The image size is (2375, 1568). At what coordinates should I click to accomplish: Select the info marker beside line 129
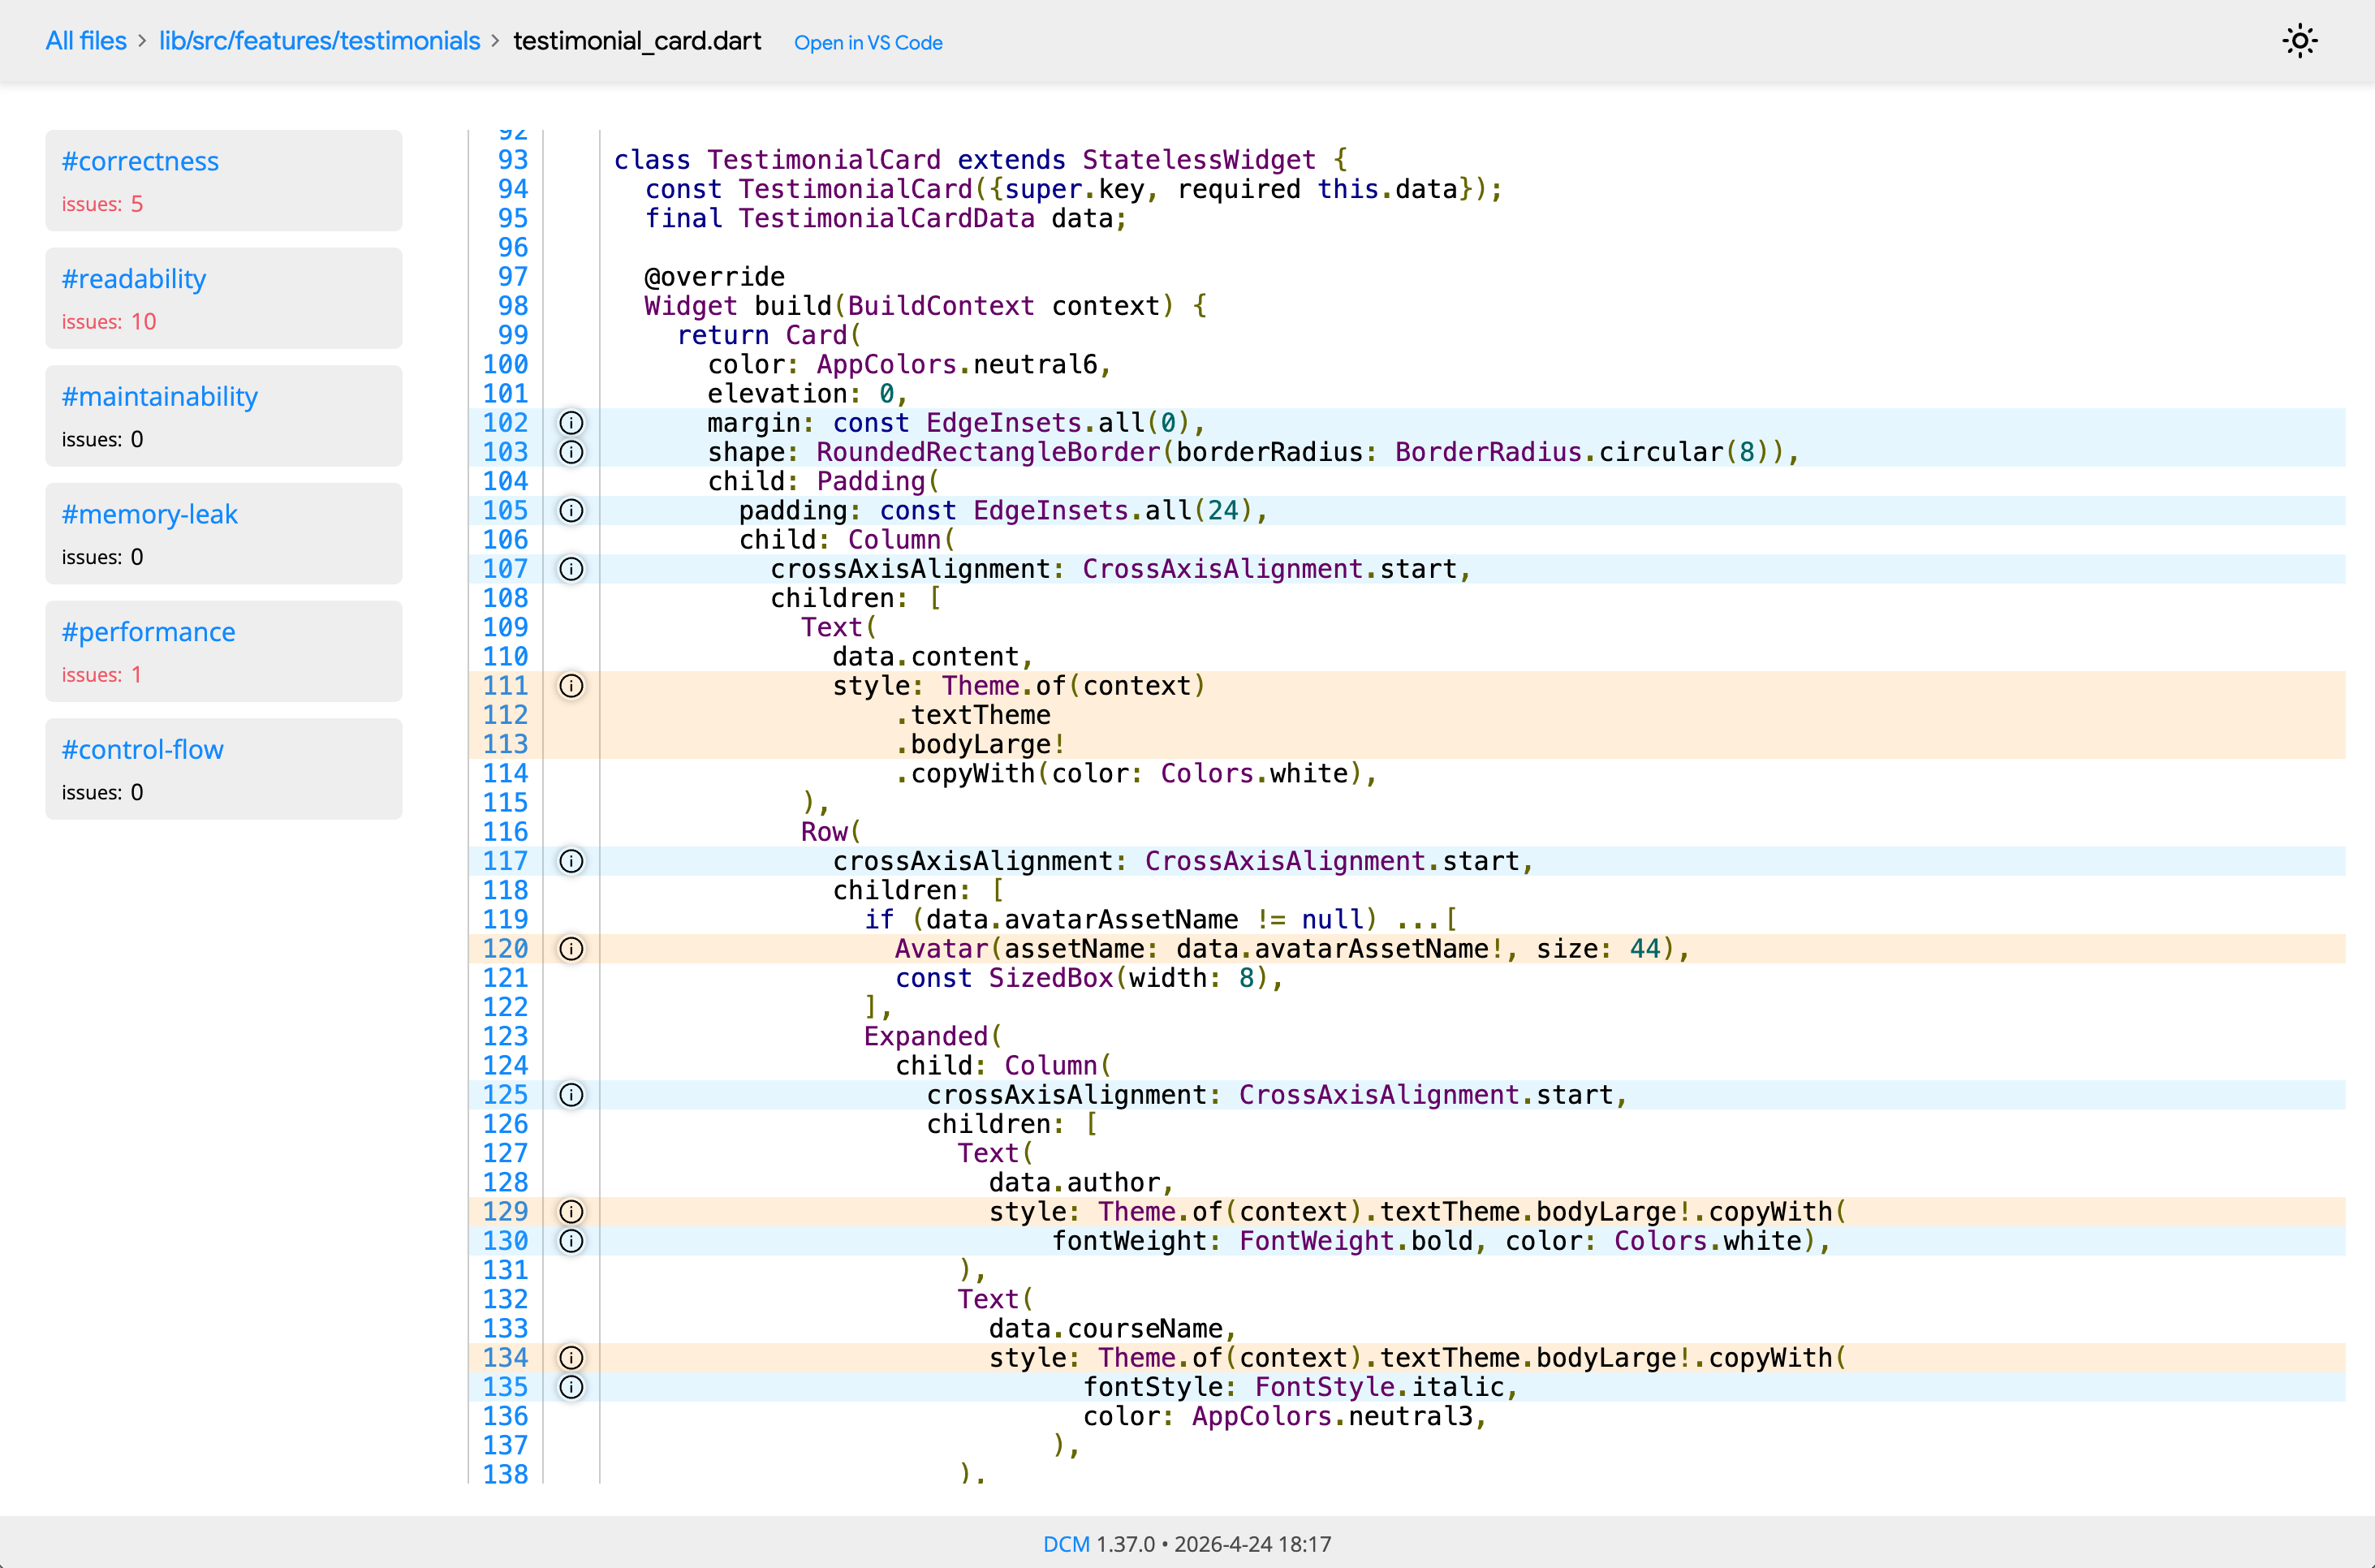click(571, 1211)
